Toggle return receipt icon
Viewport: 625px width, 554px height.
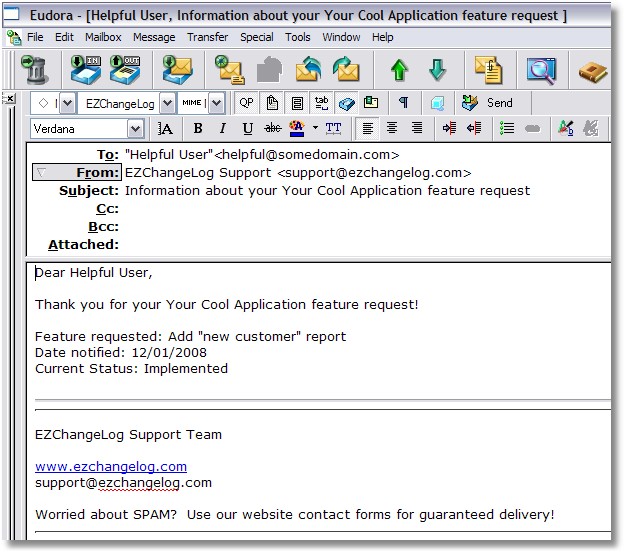(x=371, y=102)
